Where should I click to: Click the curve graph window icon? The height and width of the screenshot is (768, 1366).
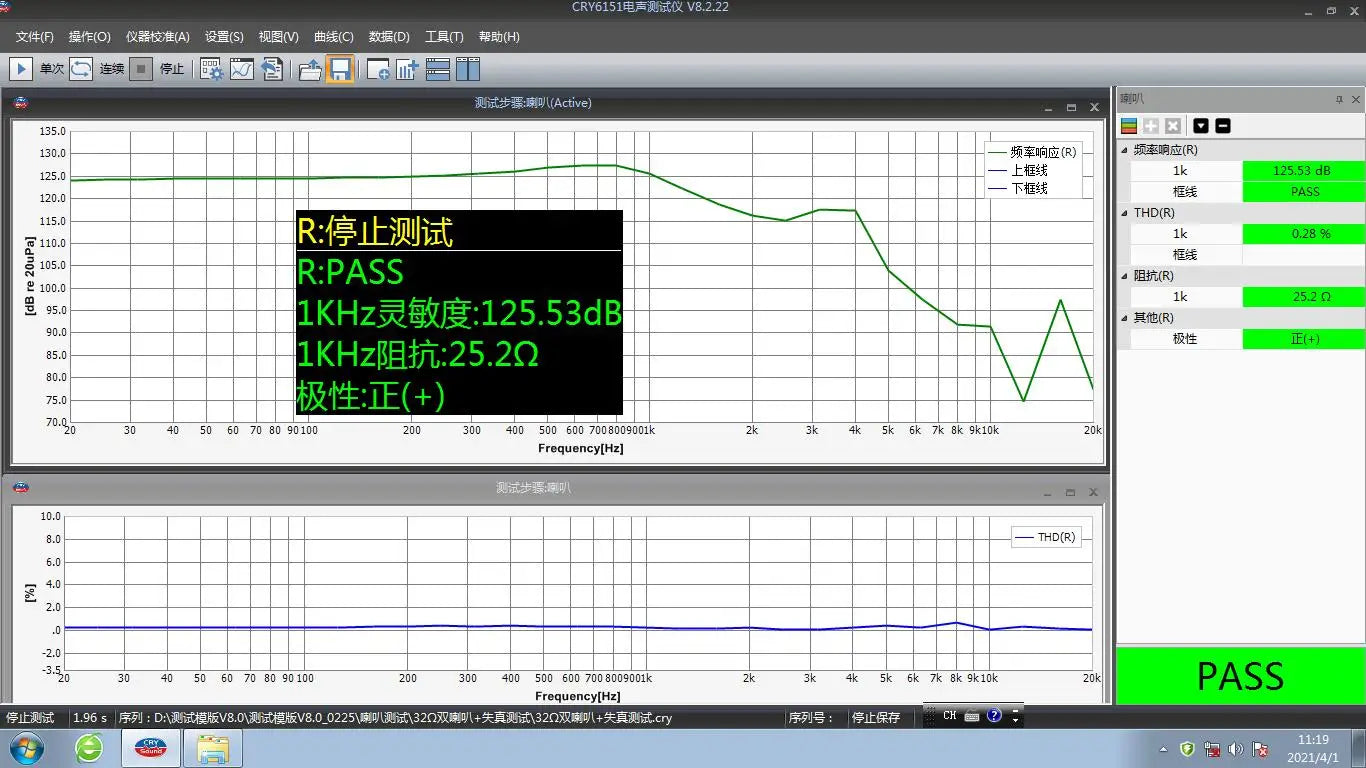coord(242,69)
